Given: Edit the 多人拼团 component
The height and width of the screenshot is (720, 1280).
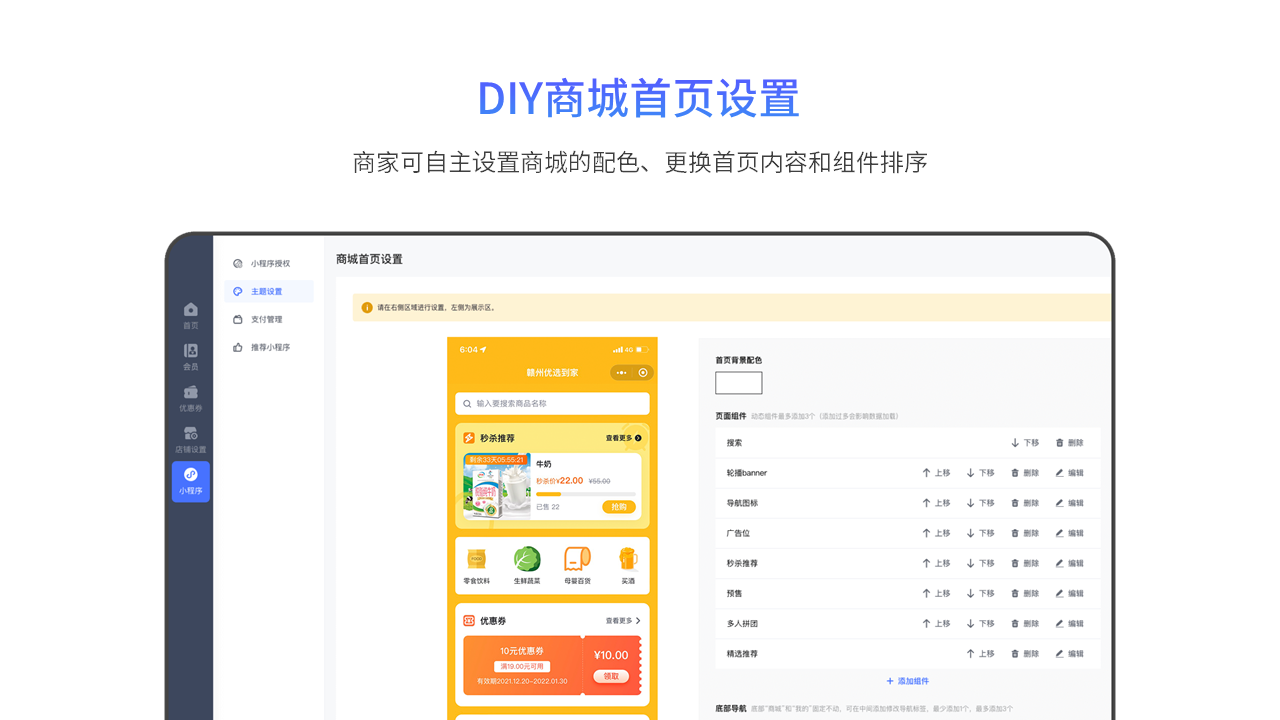Looking at the screenshot, I should tap(1069, 623).
